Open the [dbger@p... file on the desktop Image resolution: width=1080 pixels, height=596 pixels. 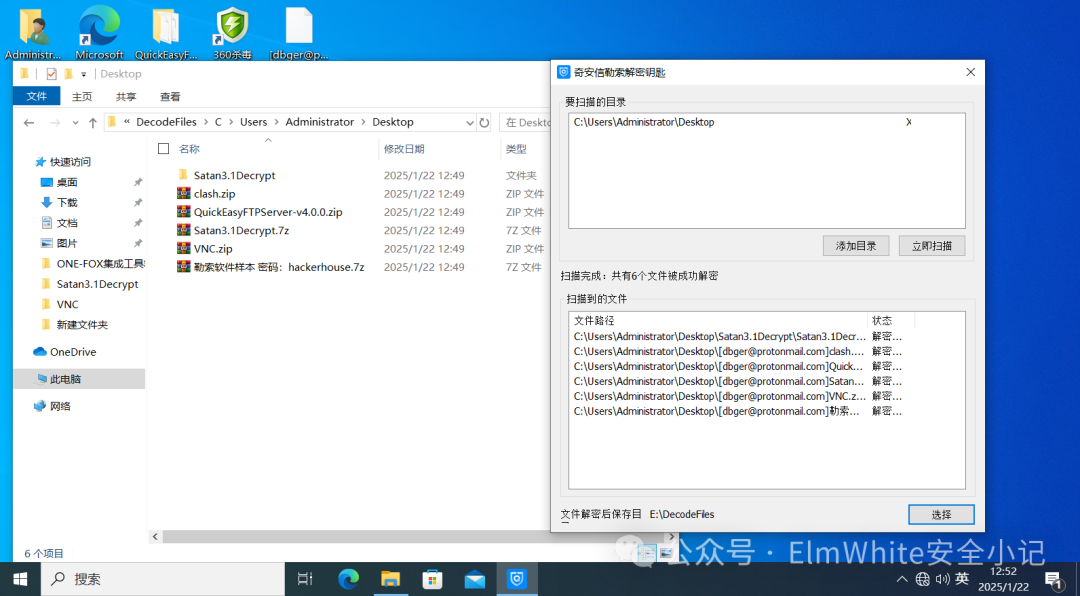coord(299,32)
